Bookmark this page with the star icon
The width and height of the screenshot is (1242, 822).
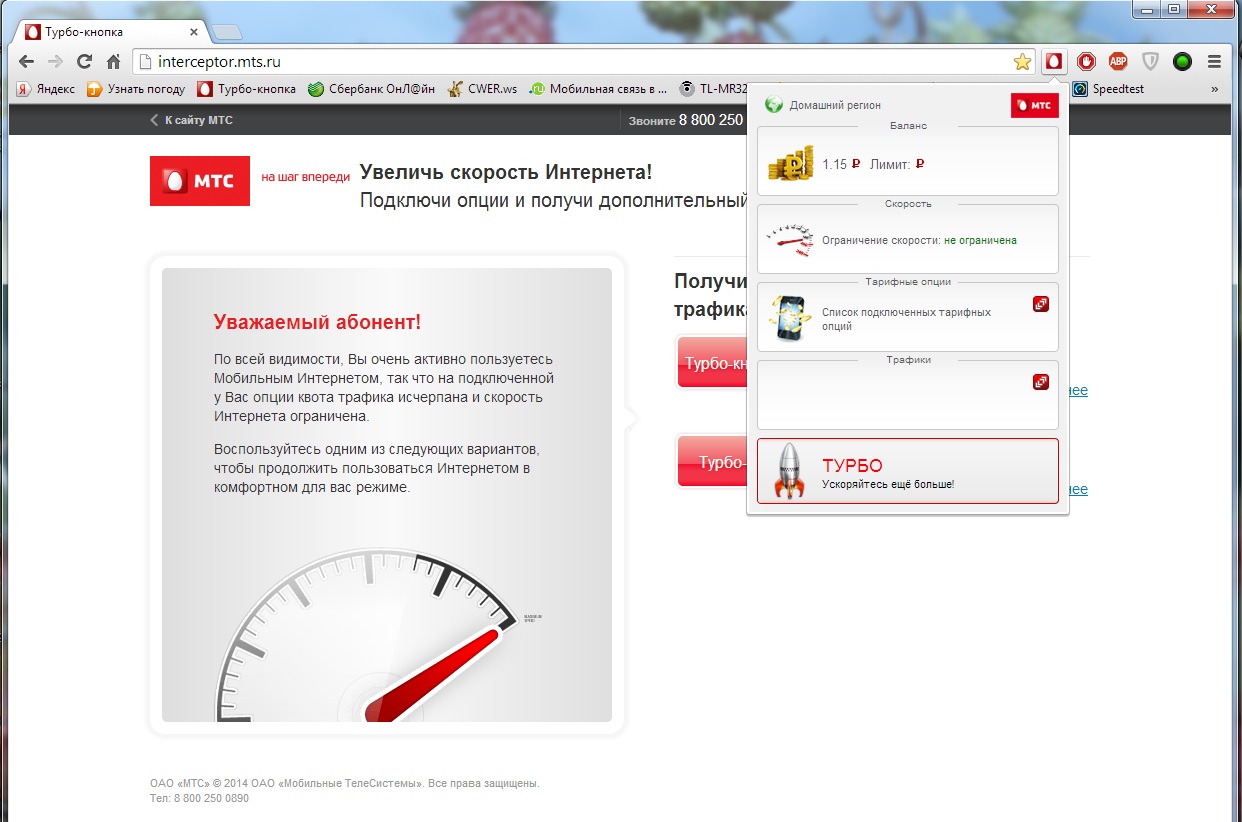coord(1022,62)
